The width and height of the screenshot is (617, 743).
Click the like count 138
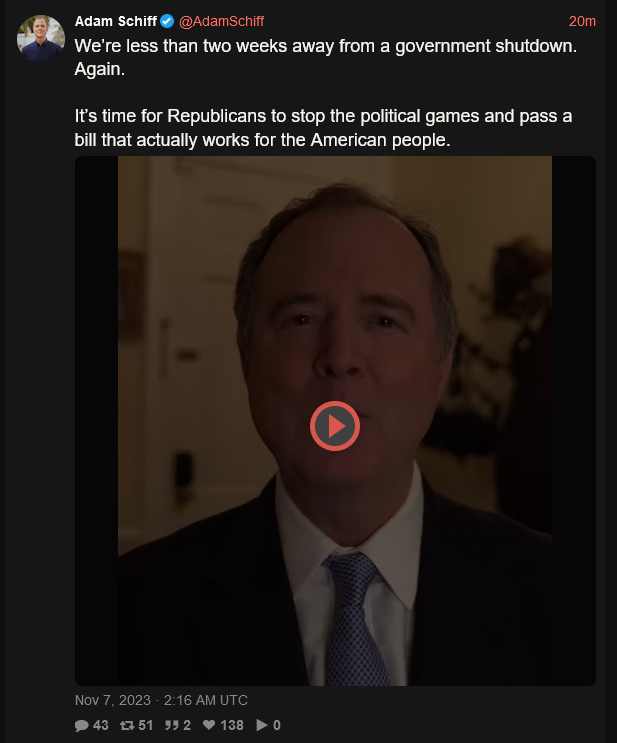[232, 725]
